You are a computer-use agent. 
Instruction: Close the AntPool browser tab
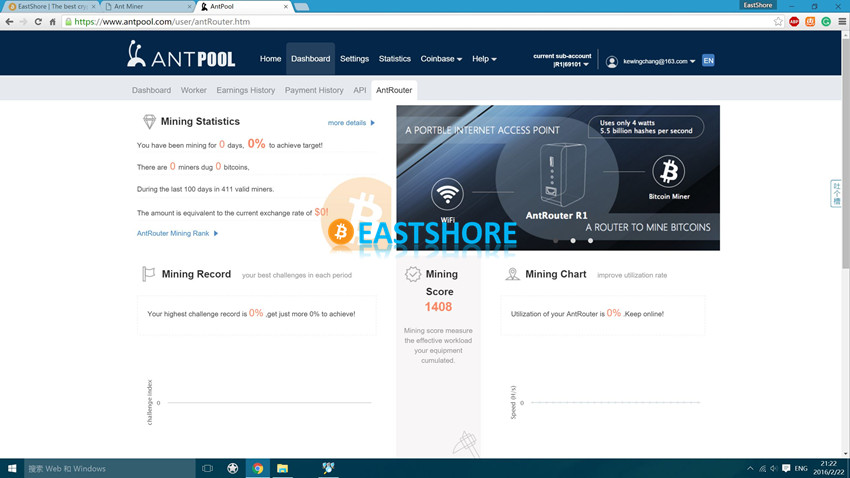click(286, 7)
